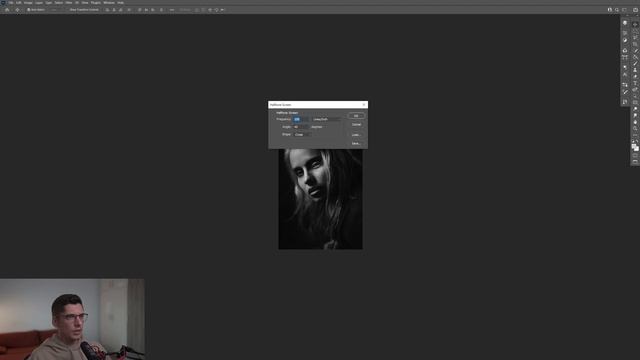Open the File menu

click(x=11, y=2)
